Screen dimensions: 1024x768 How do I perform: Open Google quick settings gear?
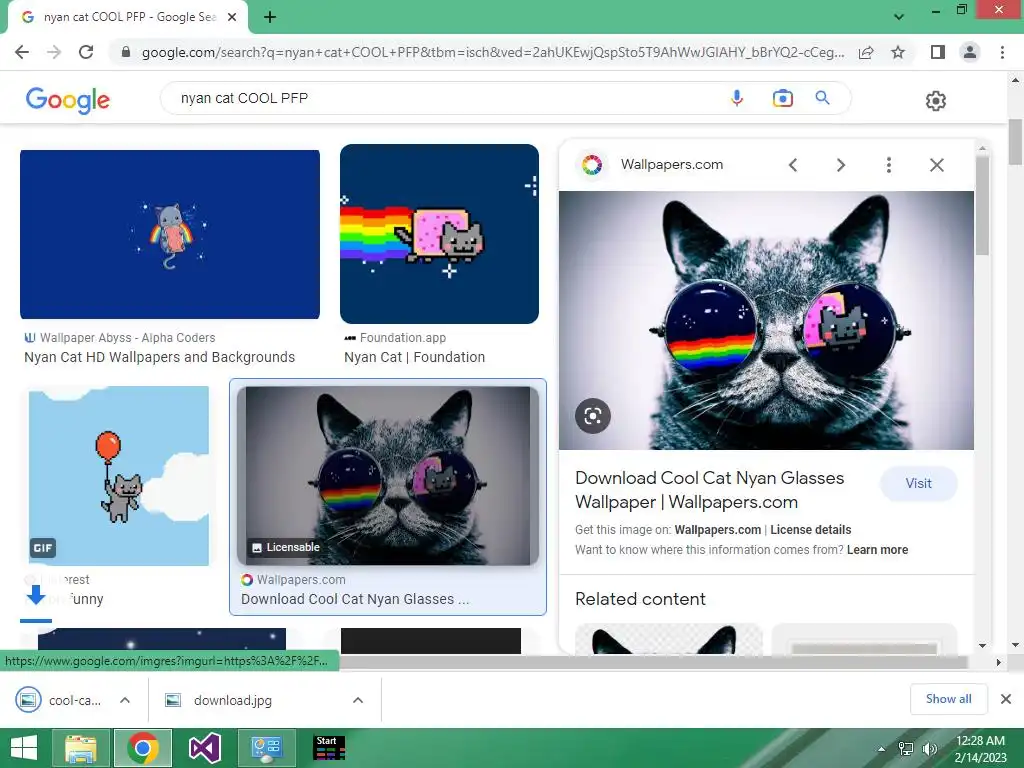(936, 101)
